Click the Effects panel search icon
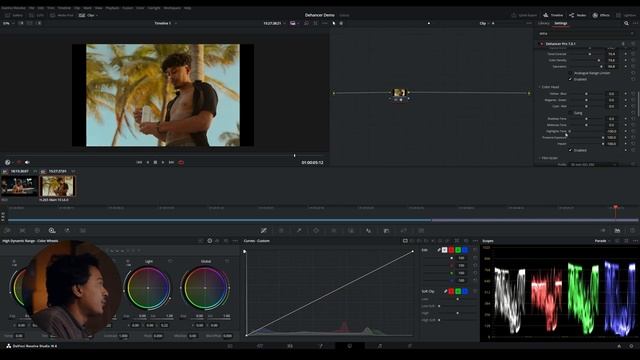Viewport: 640px width, 360px height. [x=626, y=23]
